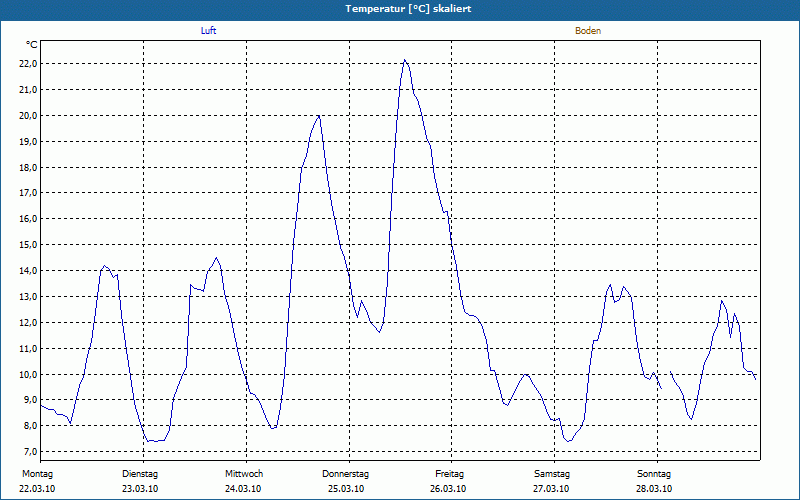
Task: Click the '13,0' y-axis value
Action: (28, 296)
